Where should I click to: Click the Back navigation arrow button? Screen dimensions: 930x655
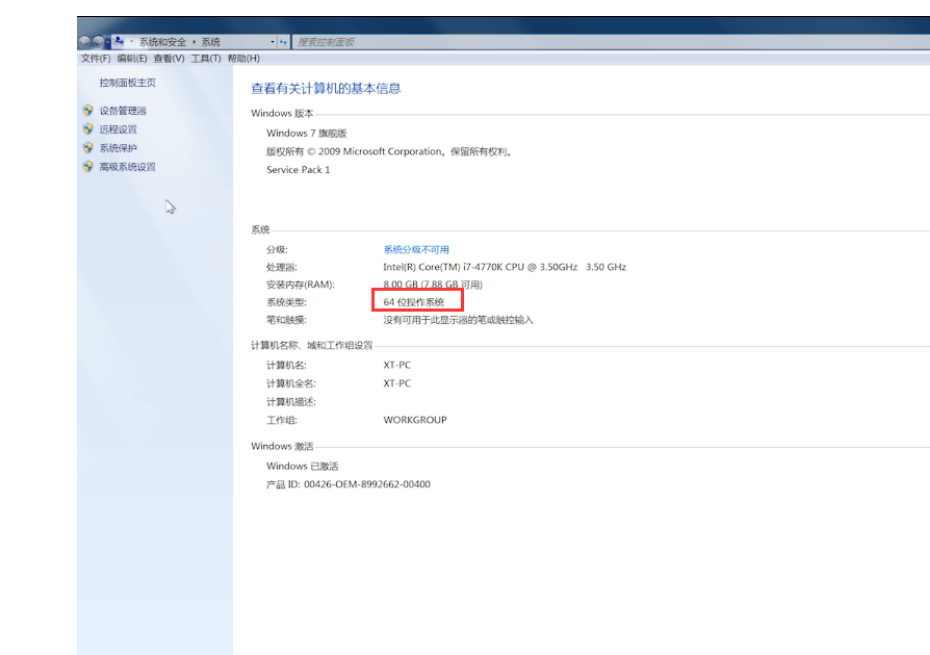coord(85,42)
